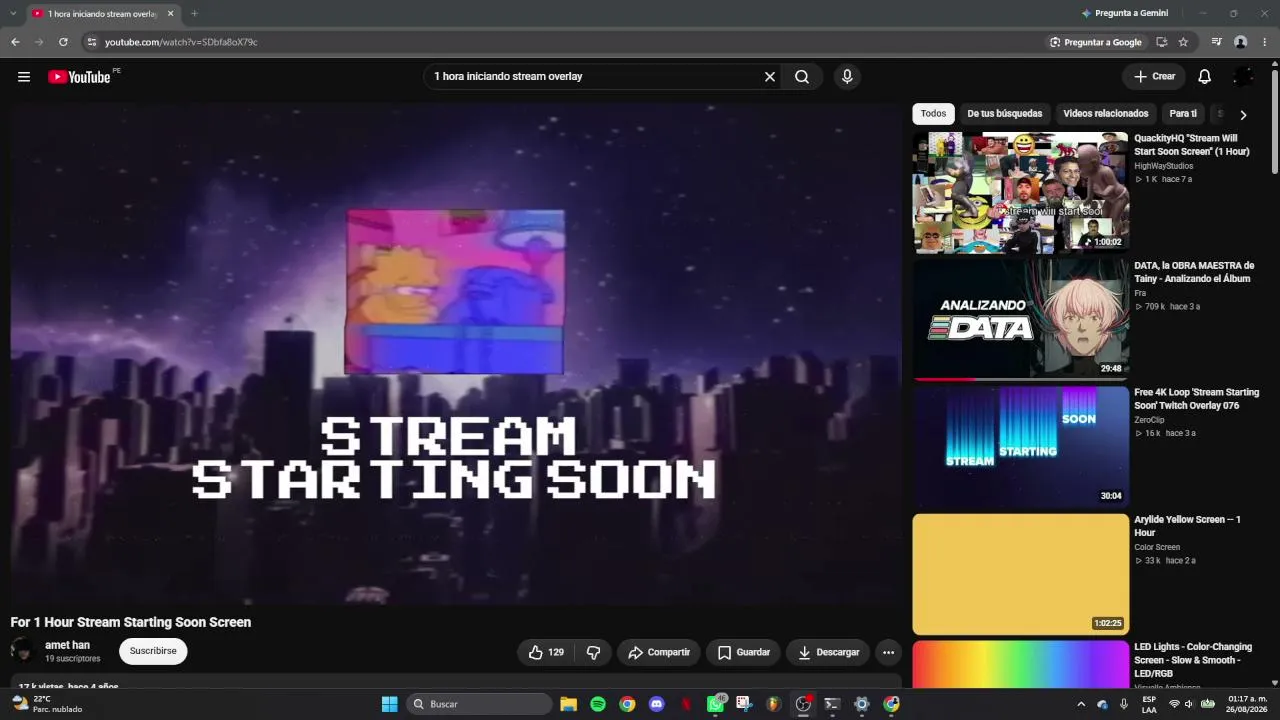The image size is (1280, 720).
Task: Close the '1 hora iniciando stream overlay' tab
Action: pos(170,13)
